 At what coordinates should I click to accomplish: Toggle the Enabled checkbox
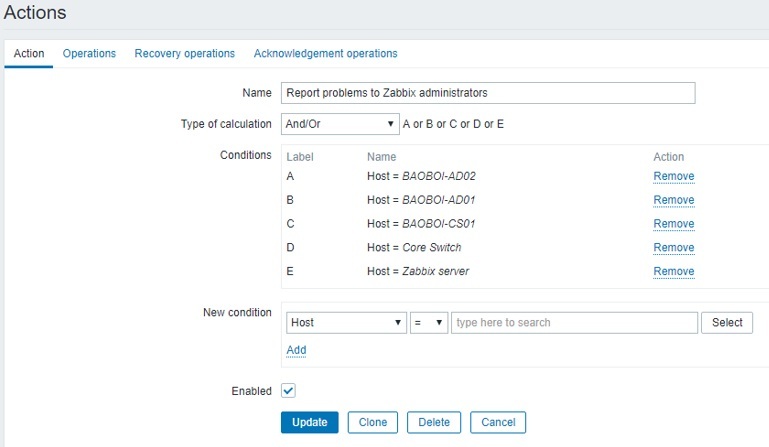[x=288, y=390]
